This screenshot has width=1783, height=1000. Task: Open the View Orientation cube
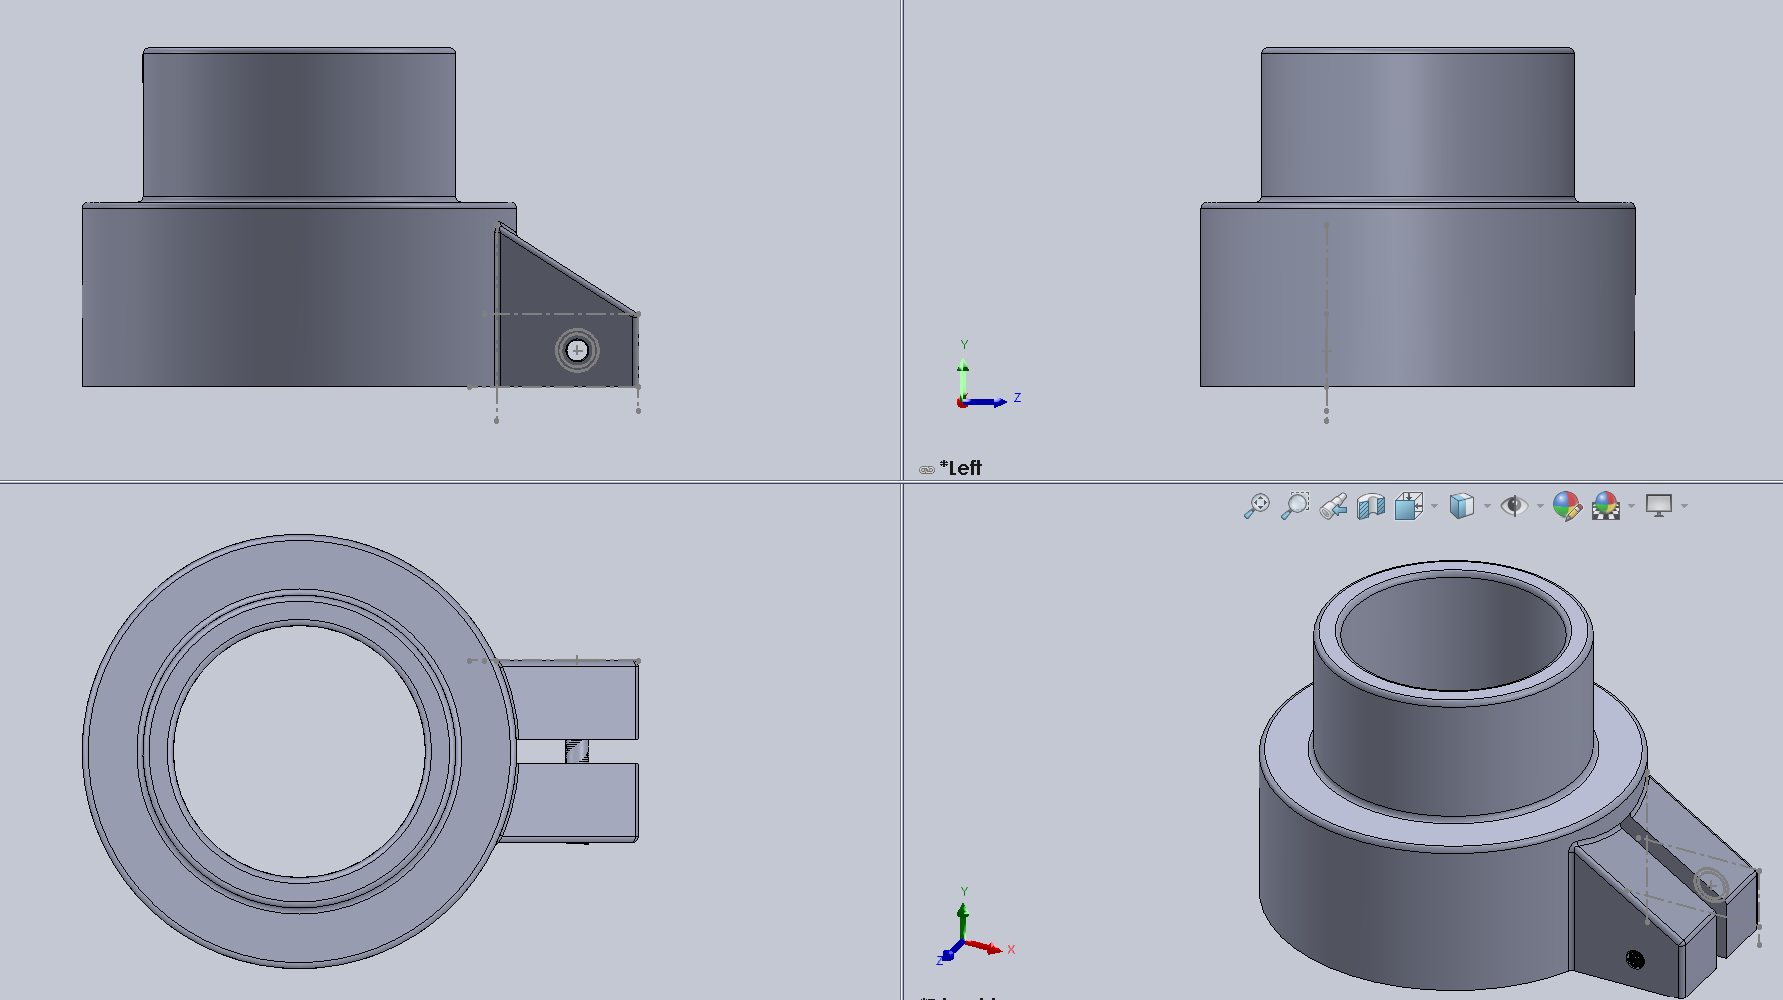coord(1408,506)
